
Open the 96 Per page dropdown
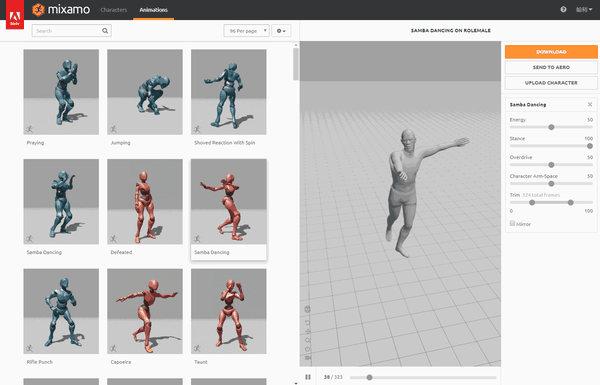(x=246, y=31)
